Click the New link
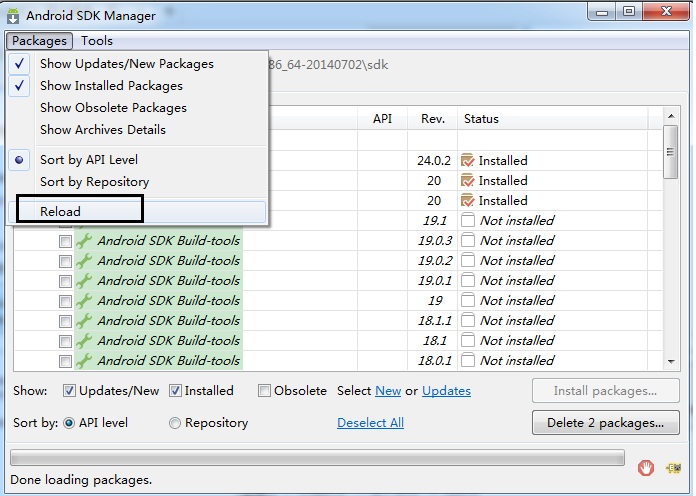 tap(388, 391)
